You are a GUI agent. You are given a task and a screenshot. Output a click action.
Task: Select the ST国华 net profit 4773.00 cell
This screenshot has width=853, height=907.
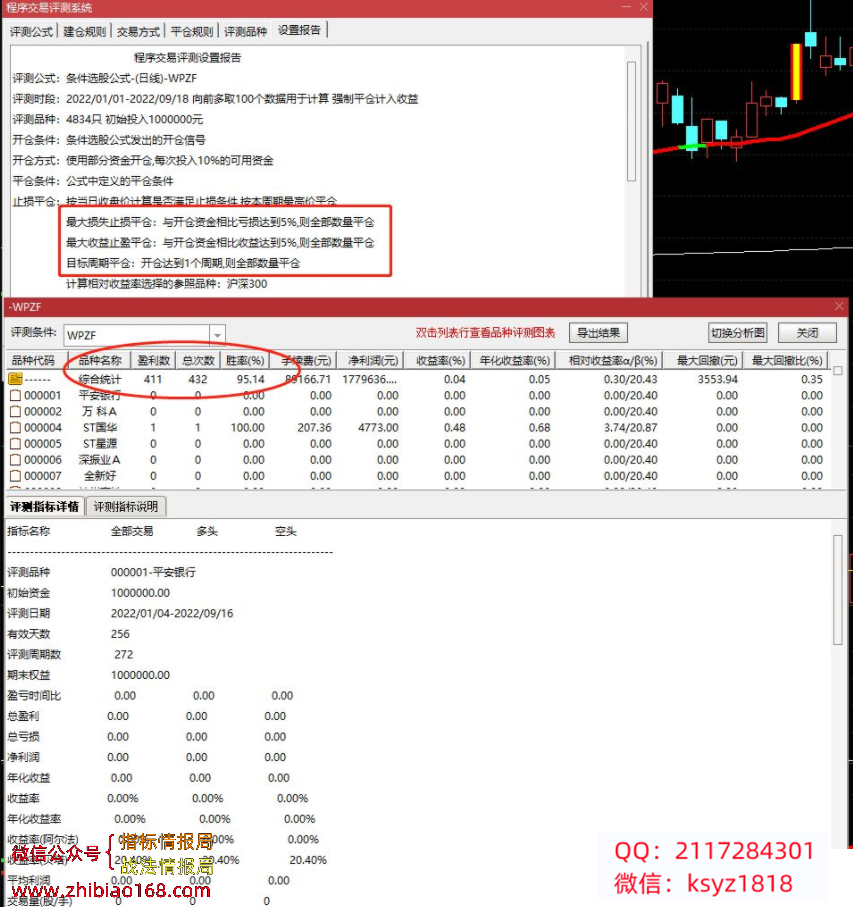378,428
